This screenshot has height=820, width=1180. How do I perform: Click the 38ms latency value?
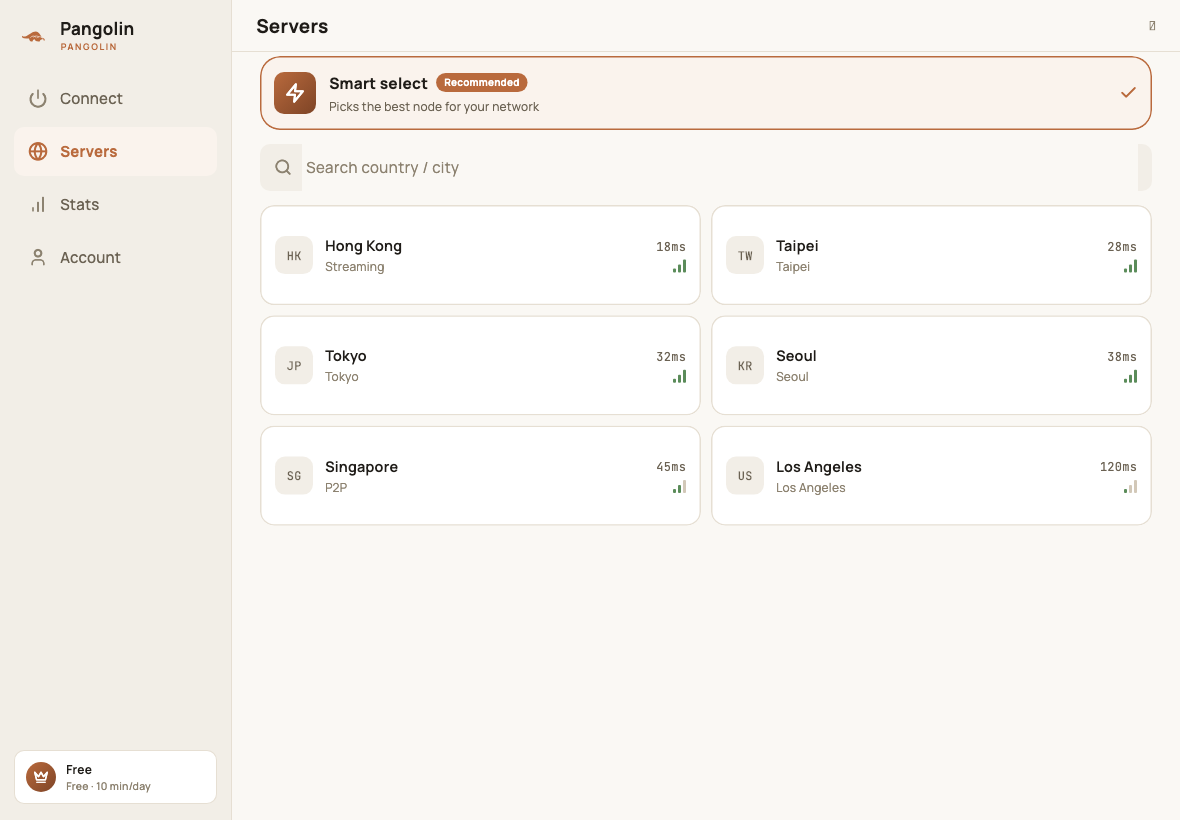(x=1121, y=357)
